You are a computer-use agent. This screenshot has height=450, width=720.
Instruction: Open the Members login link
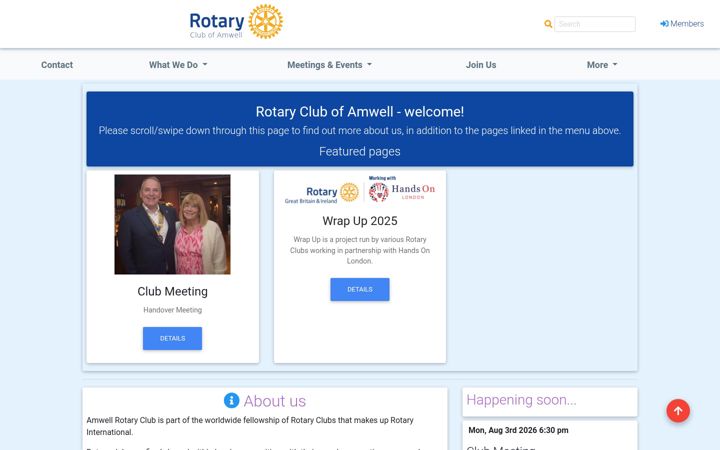click(682, 23)
